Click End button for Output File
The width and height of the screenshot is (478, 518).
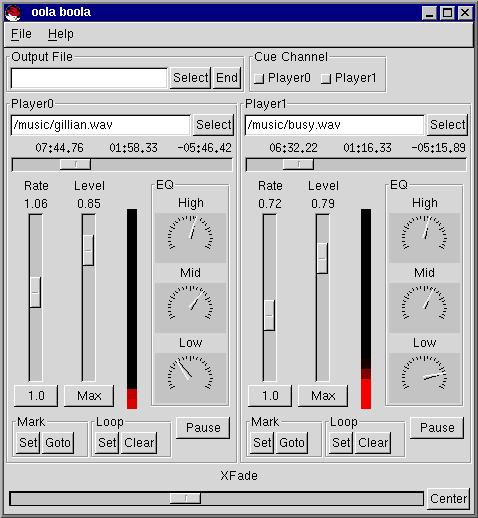coord(227,78)
